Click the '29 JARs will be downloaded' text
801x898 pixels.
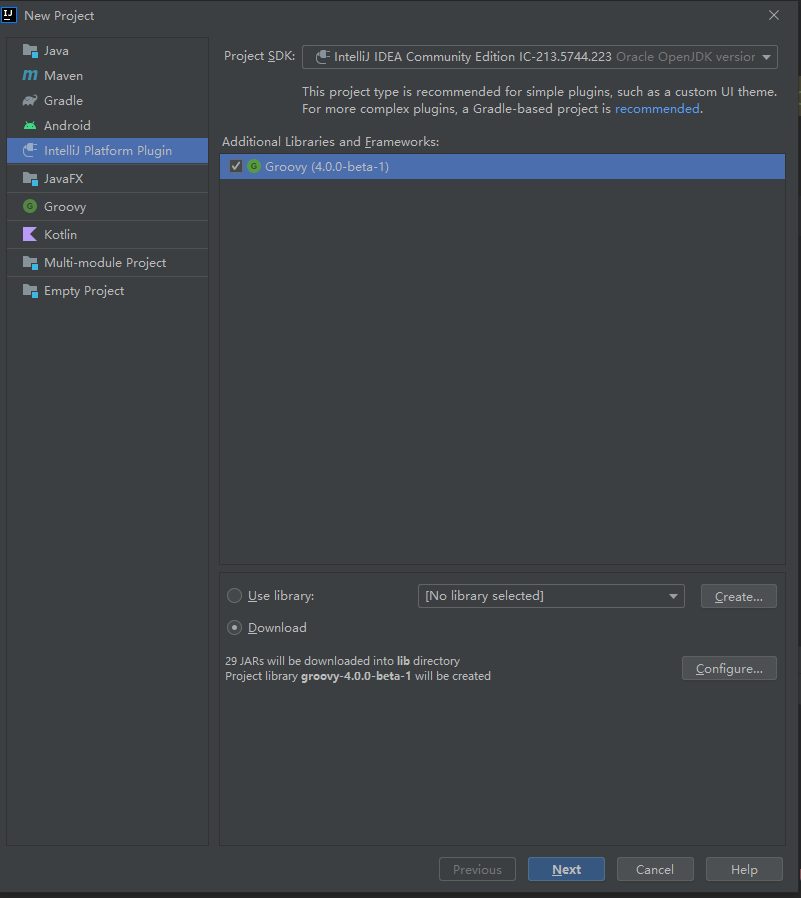click(x=342, y=661)
